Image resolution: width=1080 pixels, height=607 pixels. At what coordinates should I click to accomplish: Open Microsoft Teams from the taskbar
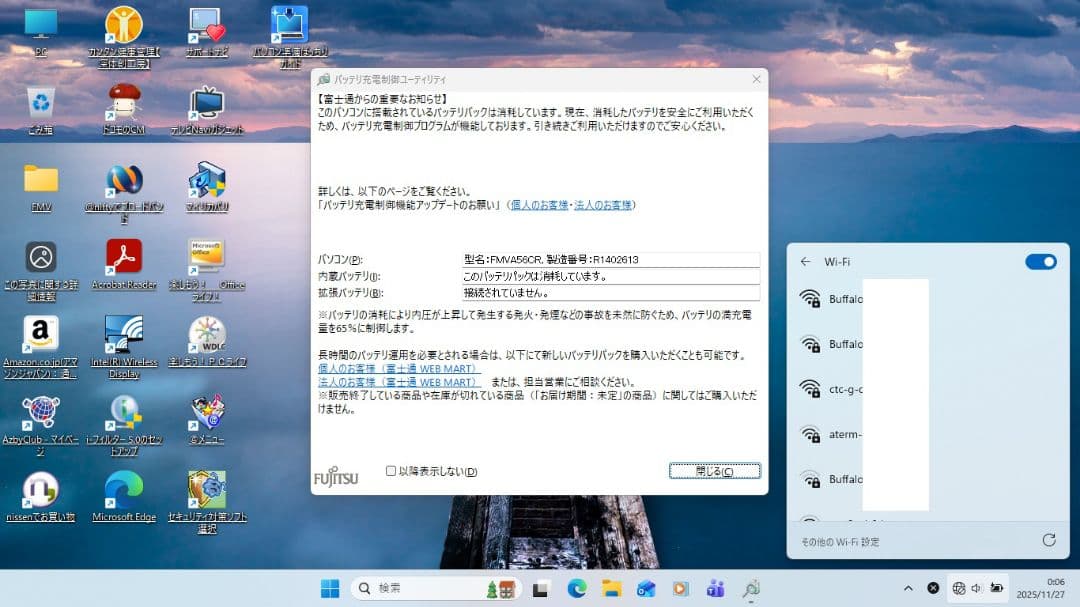click(x=715, y=588)
